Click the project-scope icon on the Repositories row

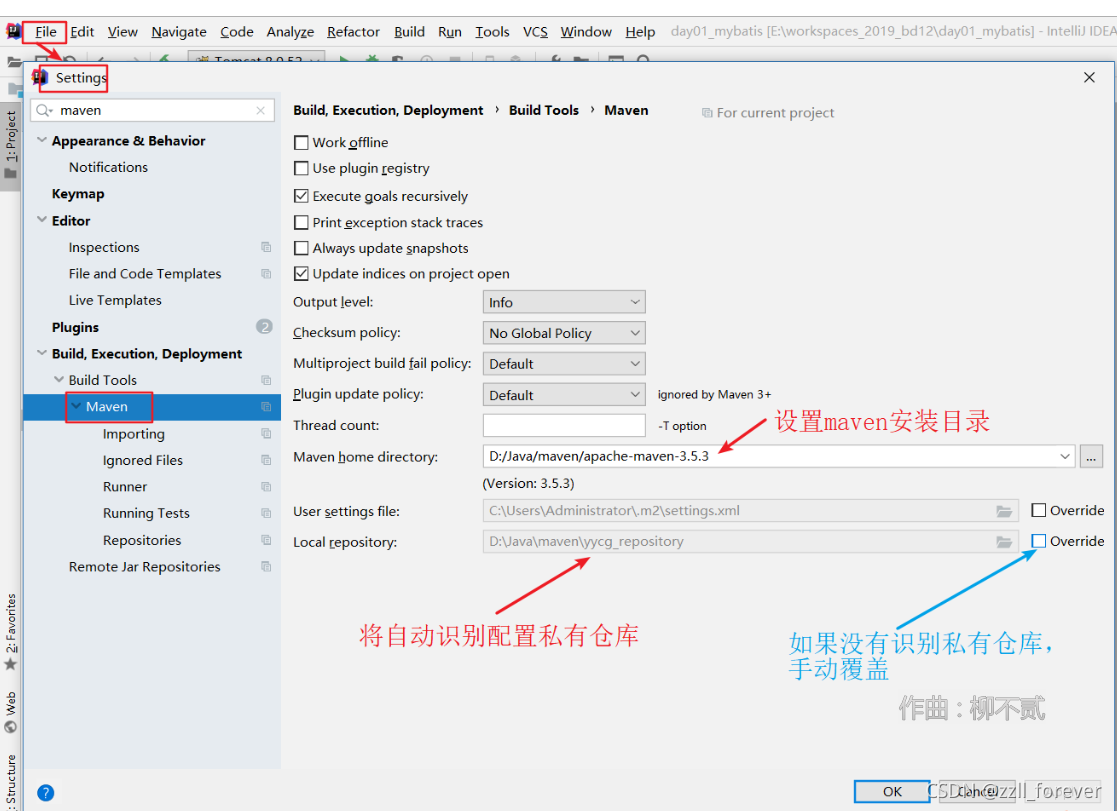click(x=266, y=539)
